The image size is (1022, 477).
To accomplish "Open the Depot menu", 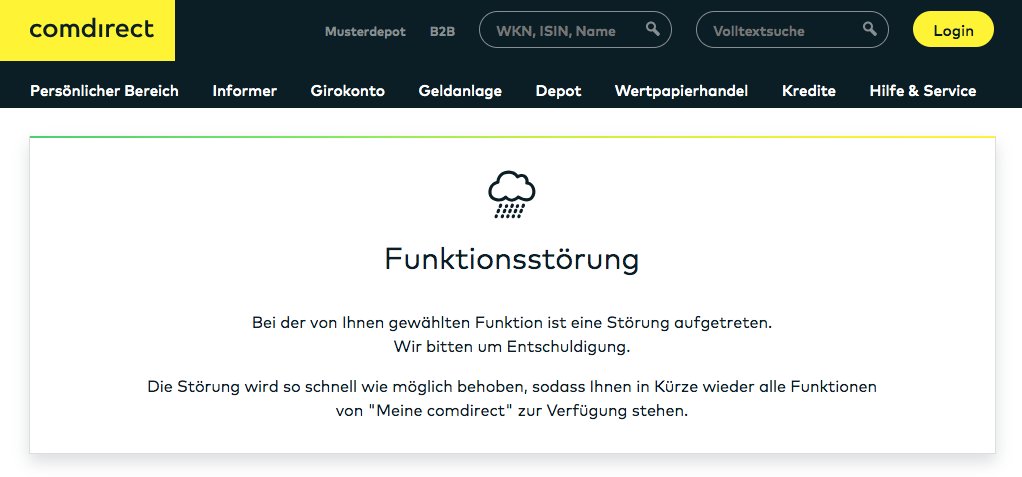I will click(559, 91).
